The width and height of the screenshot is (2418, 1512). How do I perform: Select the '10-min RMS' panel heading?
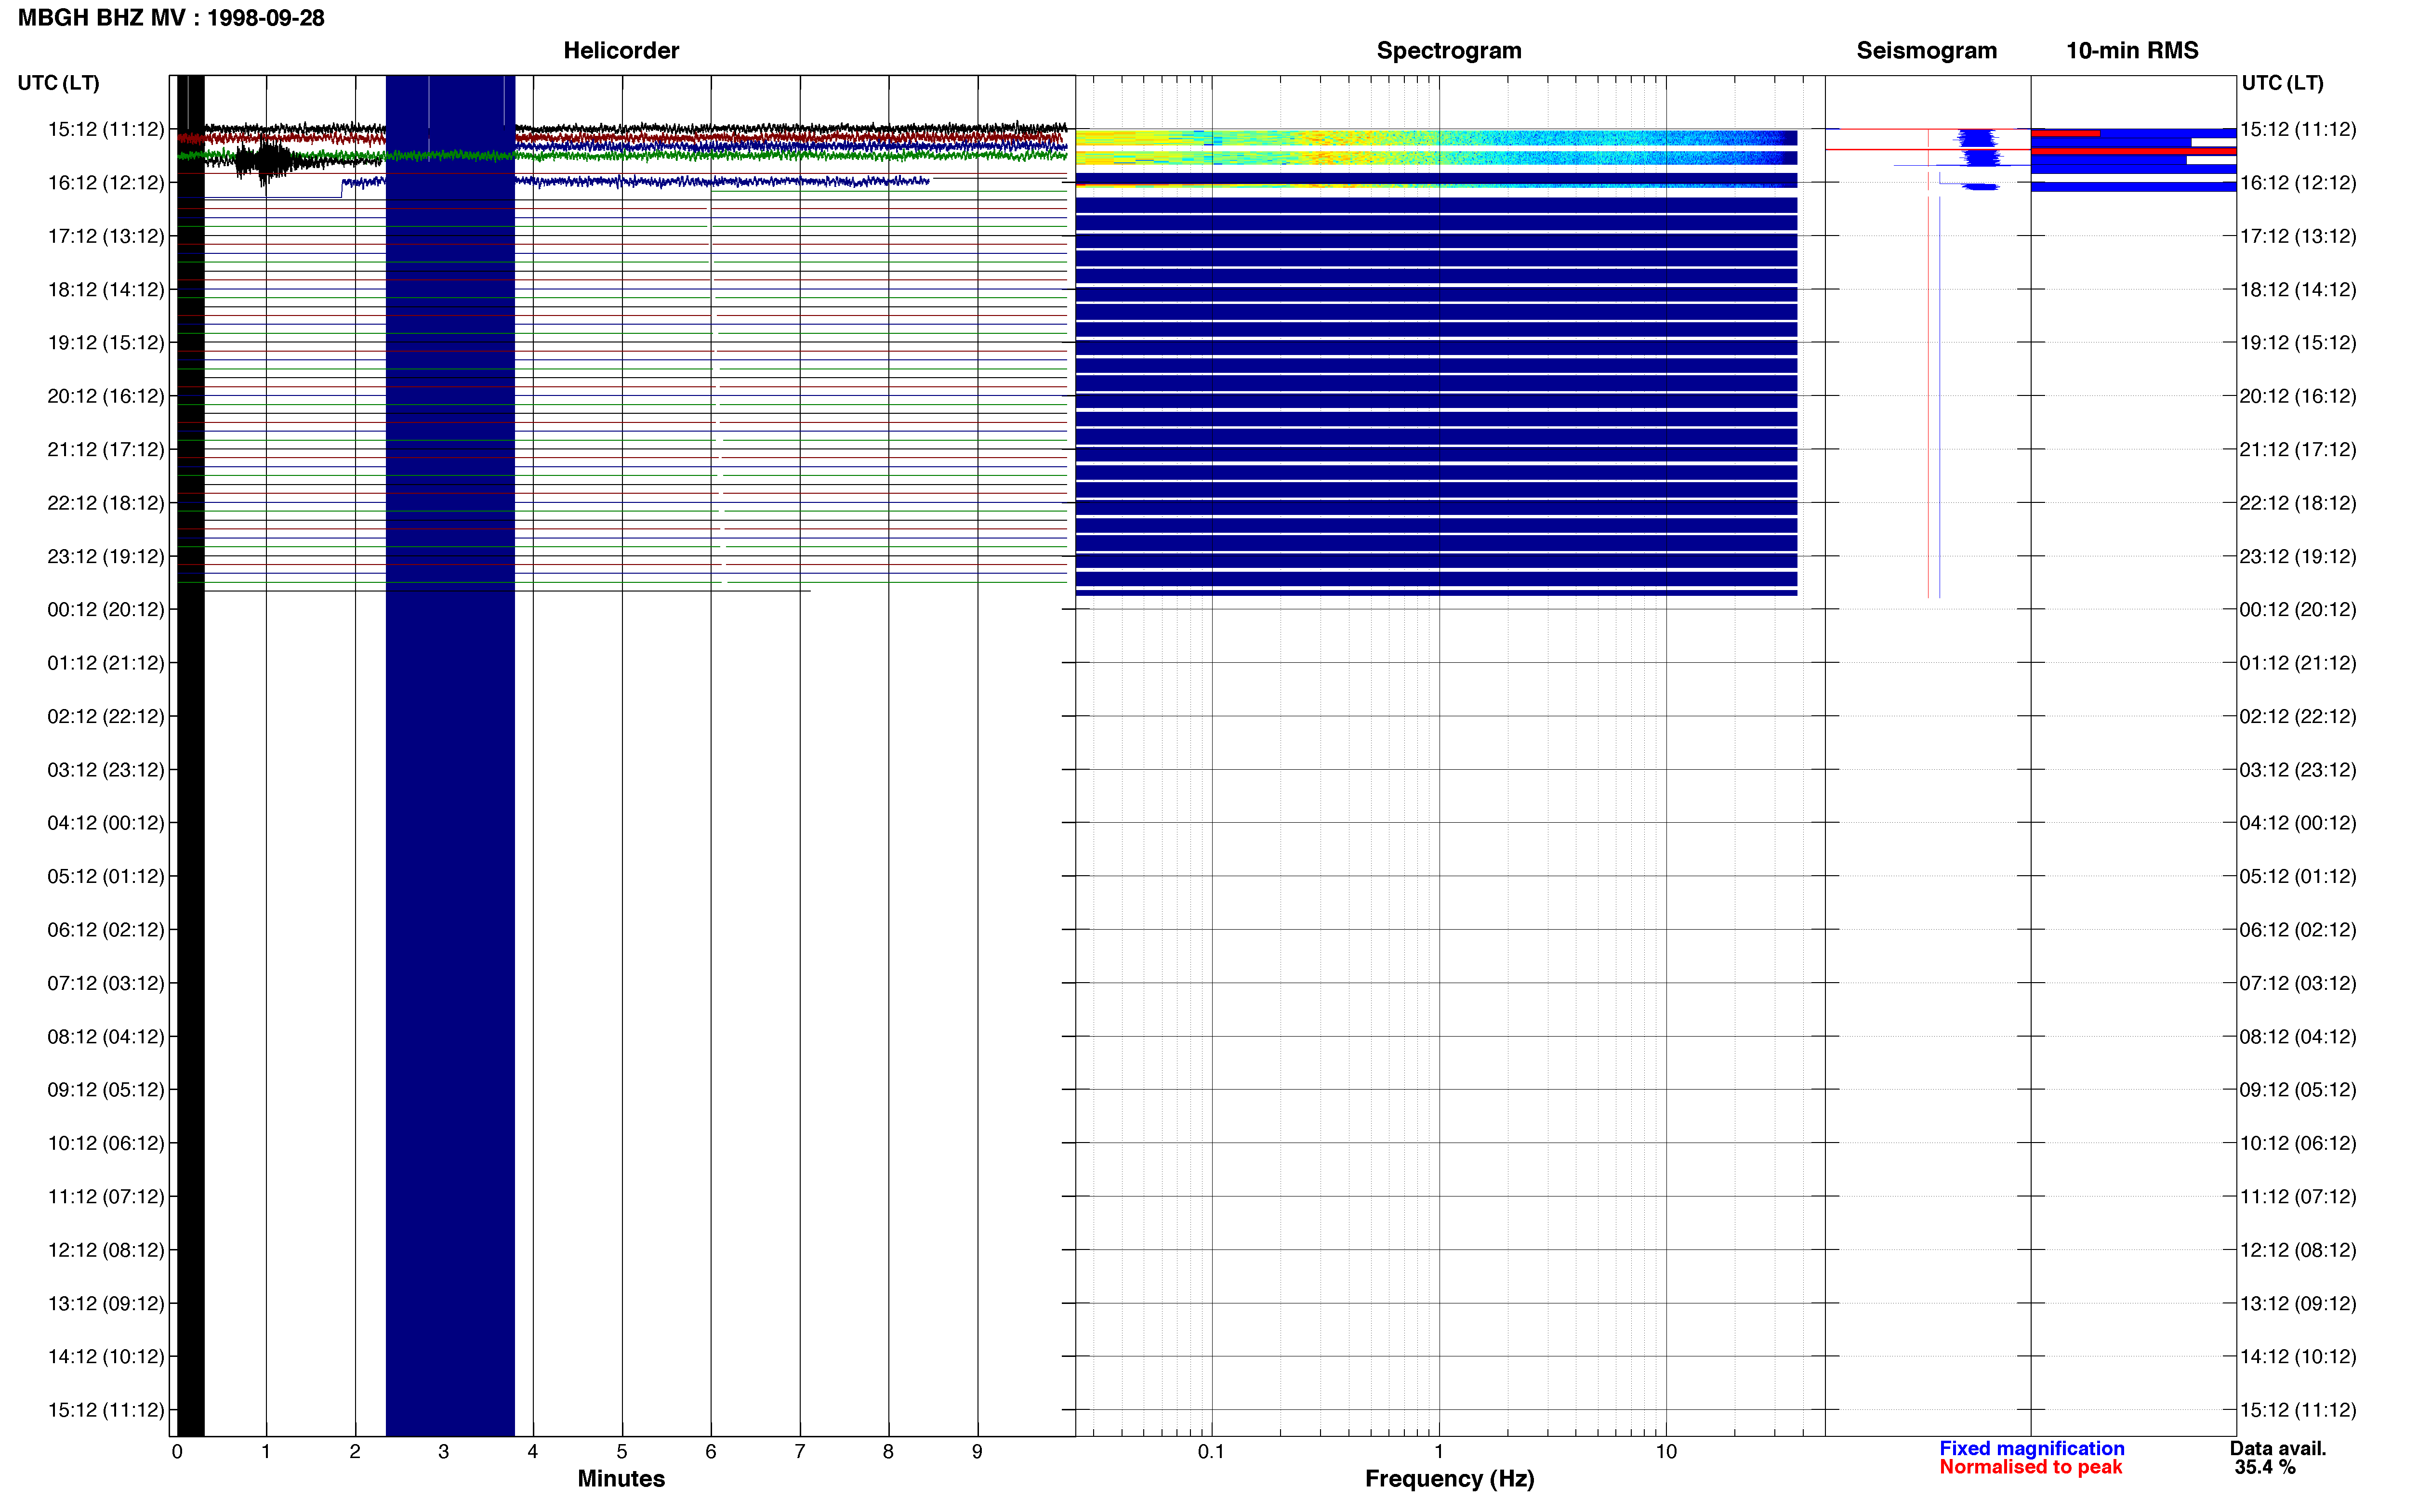click(x=2132, y=50)
